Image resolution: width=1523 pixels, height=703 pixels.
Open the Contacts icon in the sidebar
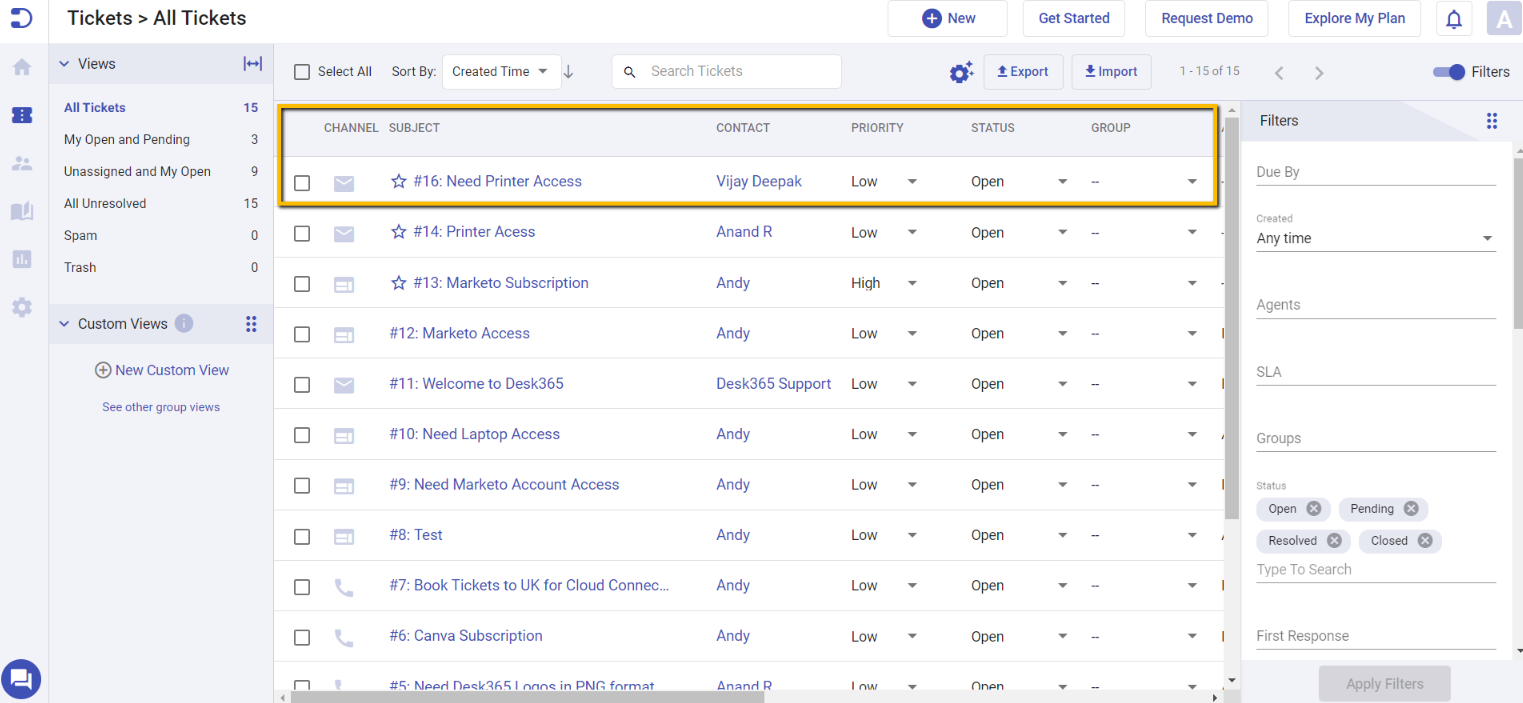pyautogui.click(x=21, y=163)
